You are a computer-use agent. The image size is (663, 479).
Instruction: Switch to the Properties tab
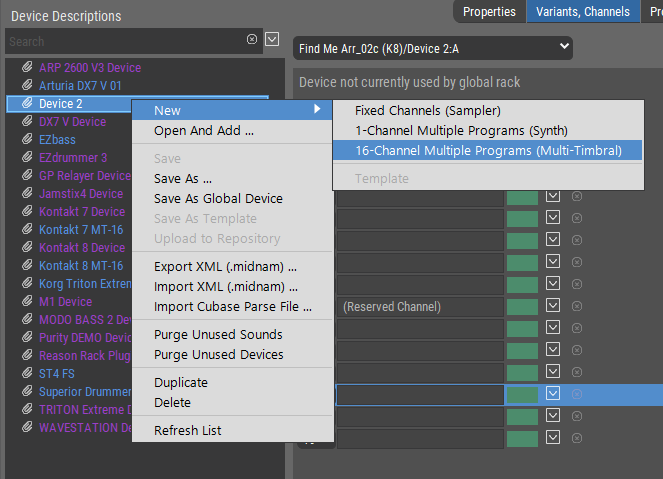(489, 12)
